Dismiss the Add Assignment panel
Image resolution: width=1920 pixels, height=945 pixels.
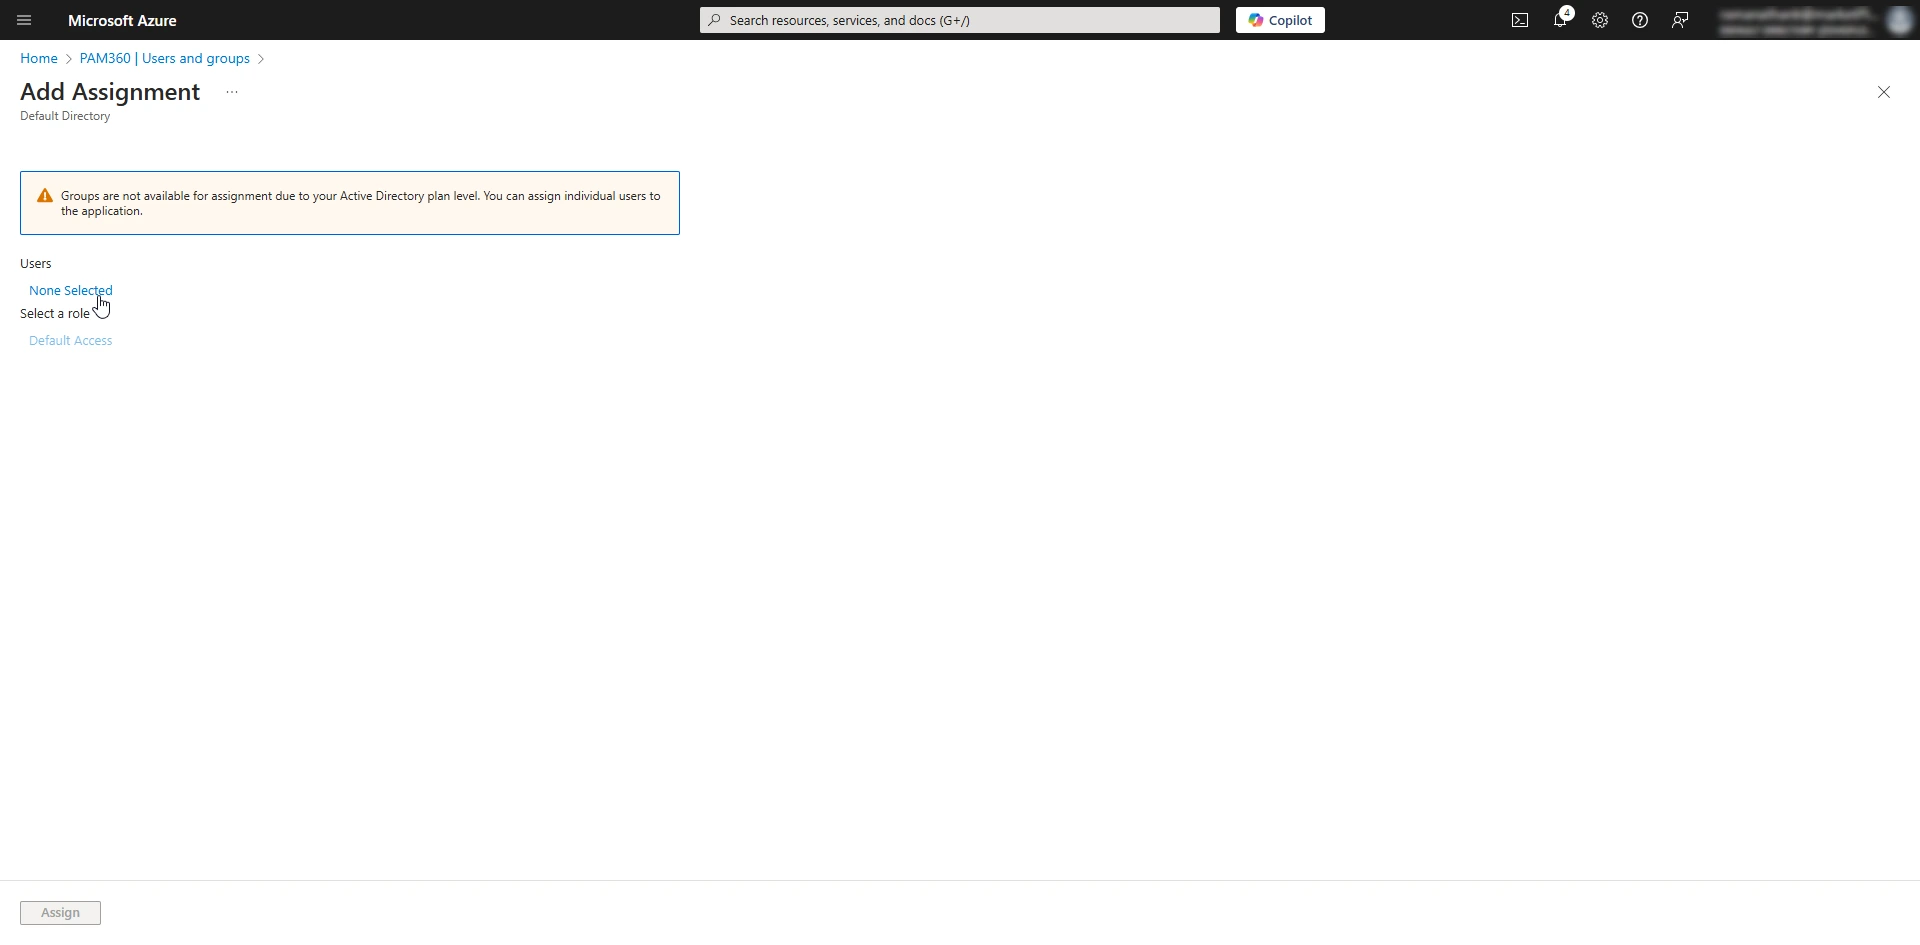(1884, 91)
